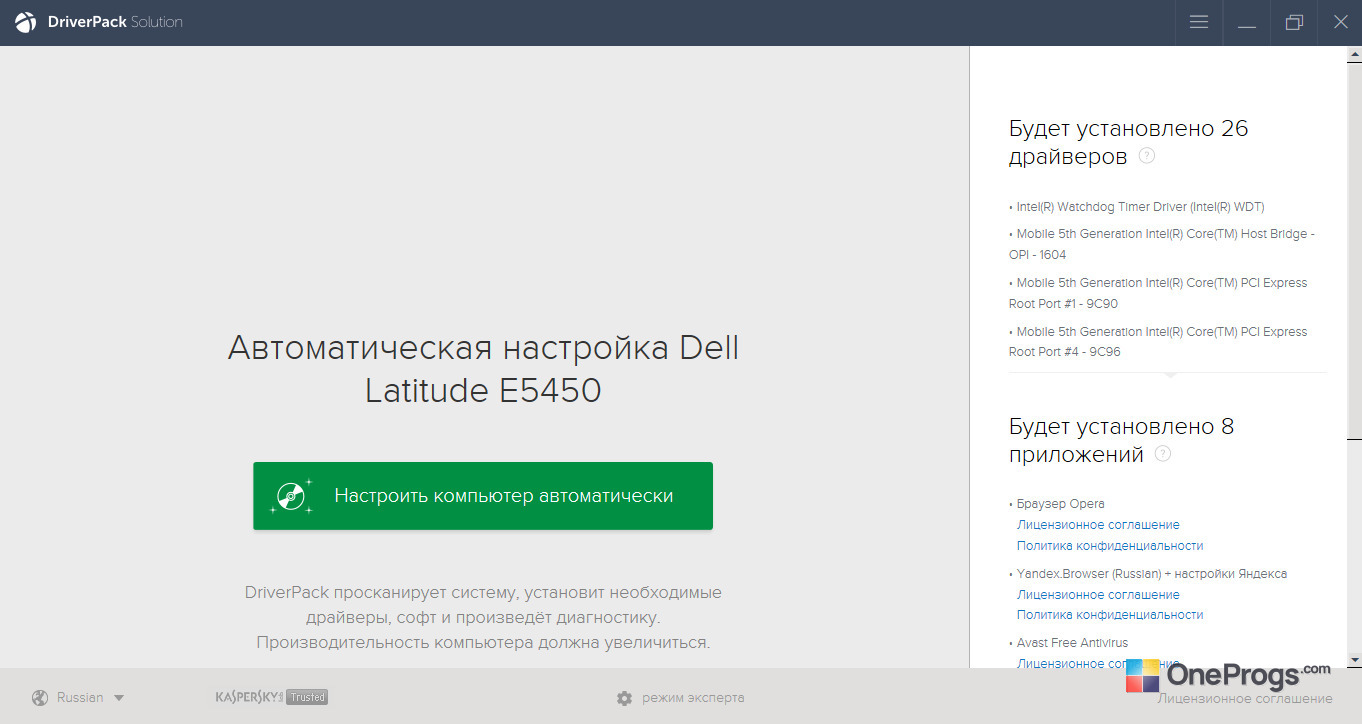
Task: Open Yandex.Browser's 'Политика конфиденциальности' link
Action: coord(1110,615)
